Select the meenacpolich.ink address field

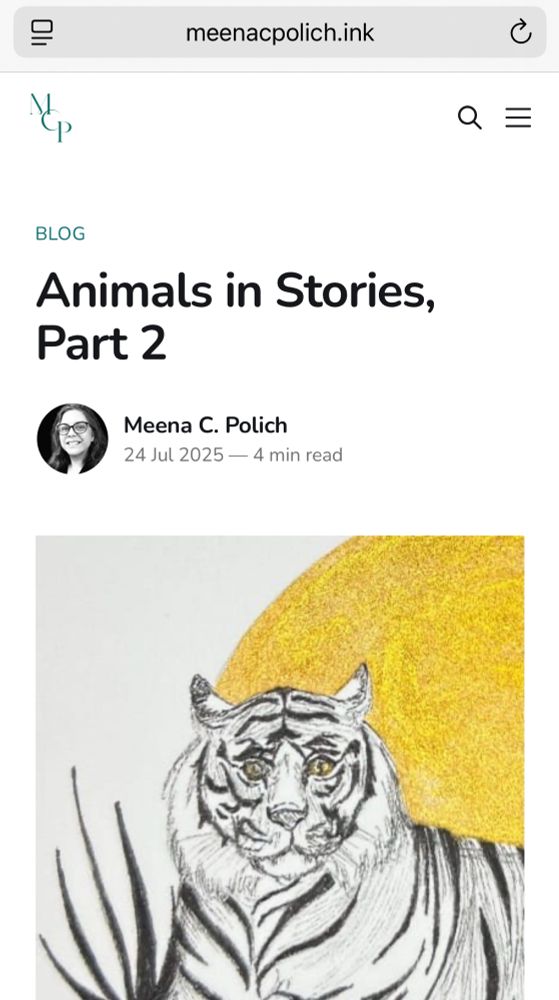[x=280, y=33]
